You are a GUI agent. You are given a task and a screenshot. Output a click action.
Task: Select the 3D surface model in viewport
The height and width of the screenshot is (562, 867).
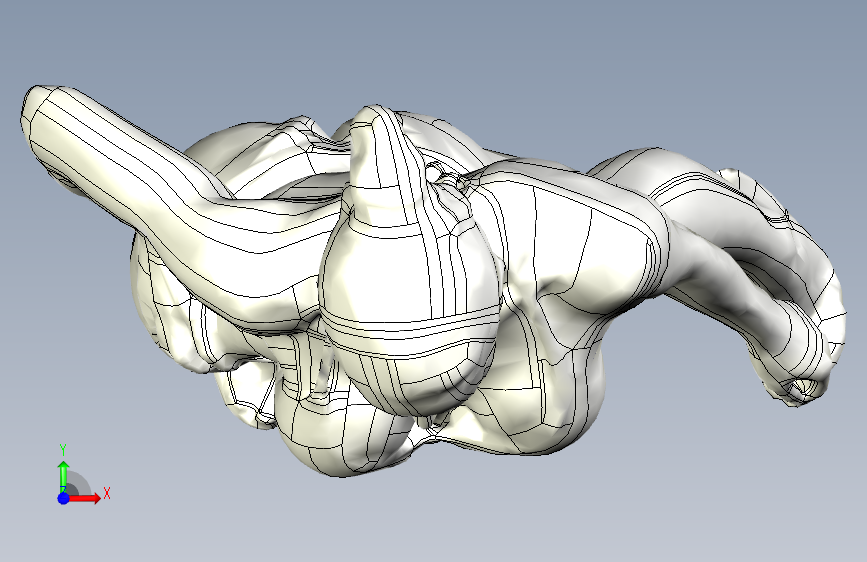[434, 281]
